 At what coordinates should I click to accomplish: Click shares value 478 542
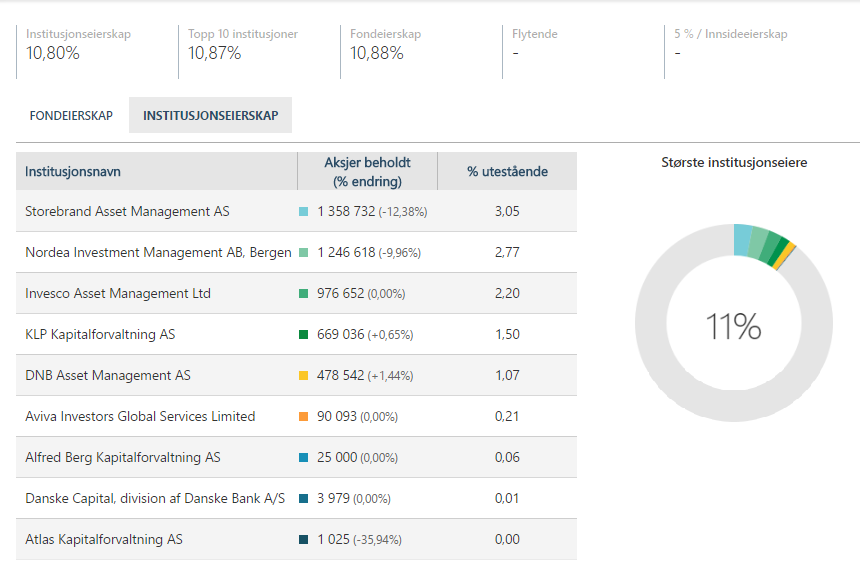[x=341, y=376]
